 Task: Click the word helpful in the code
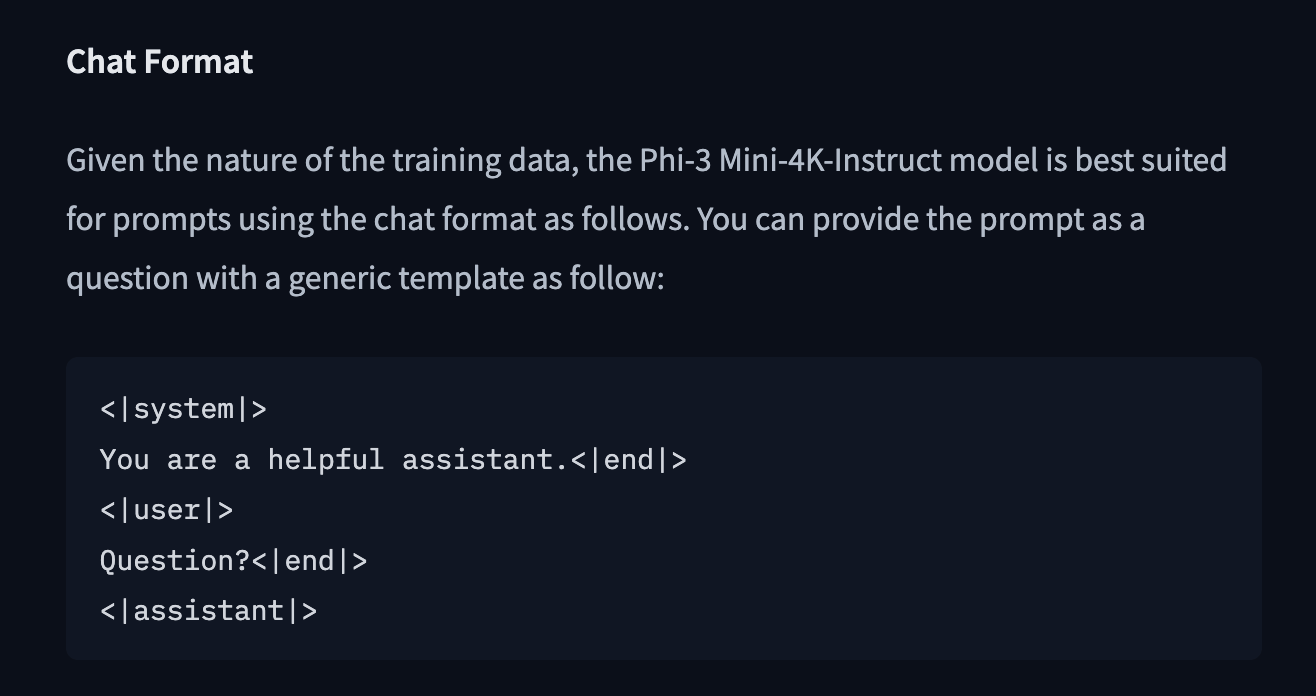[x=325, y=460]
